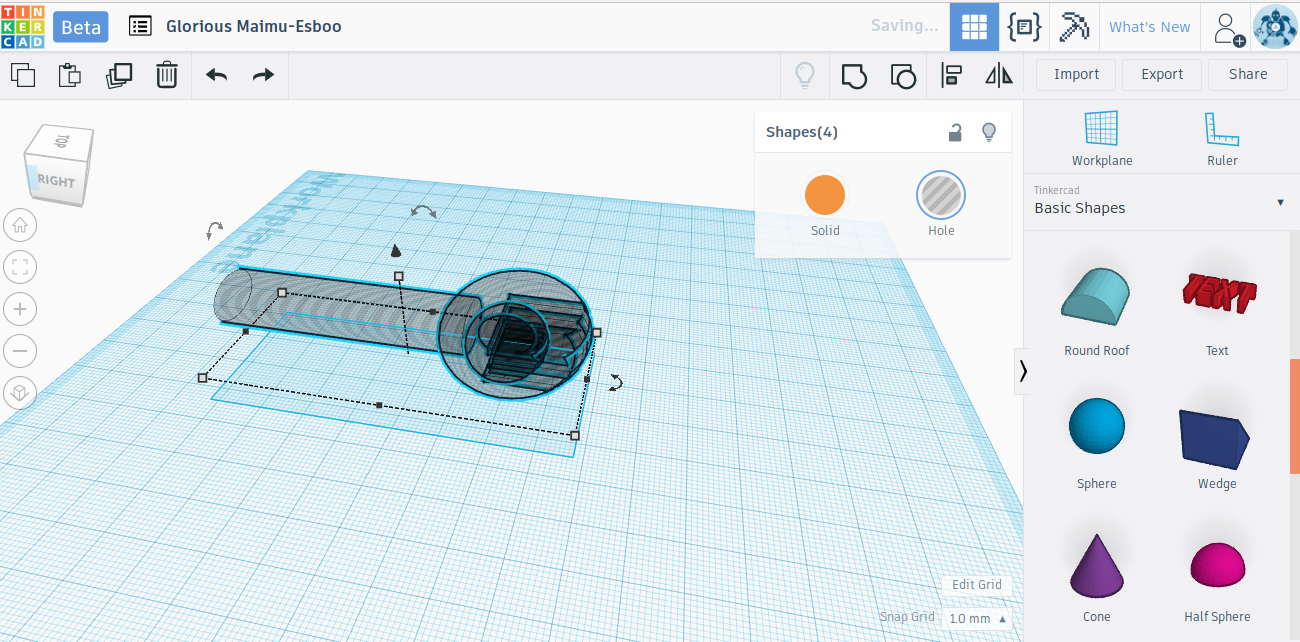The width and height of the screenshot is (1300, 642).
Task: Ungroup the selected shapes
Action: [903, 76]
